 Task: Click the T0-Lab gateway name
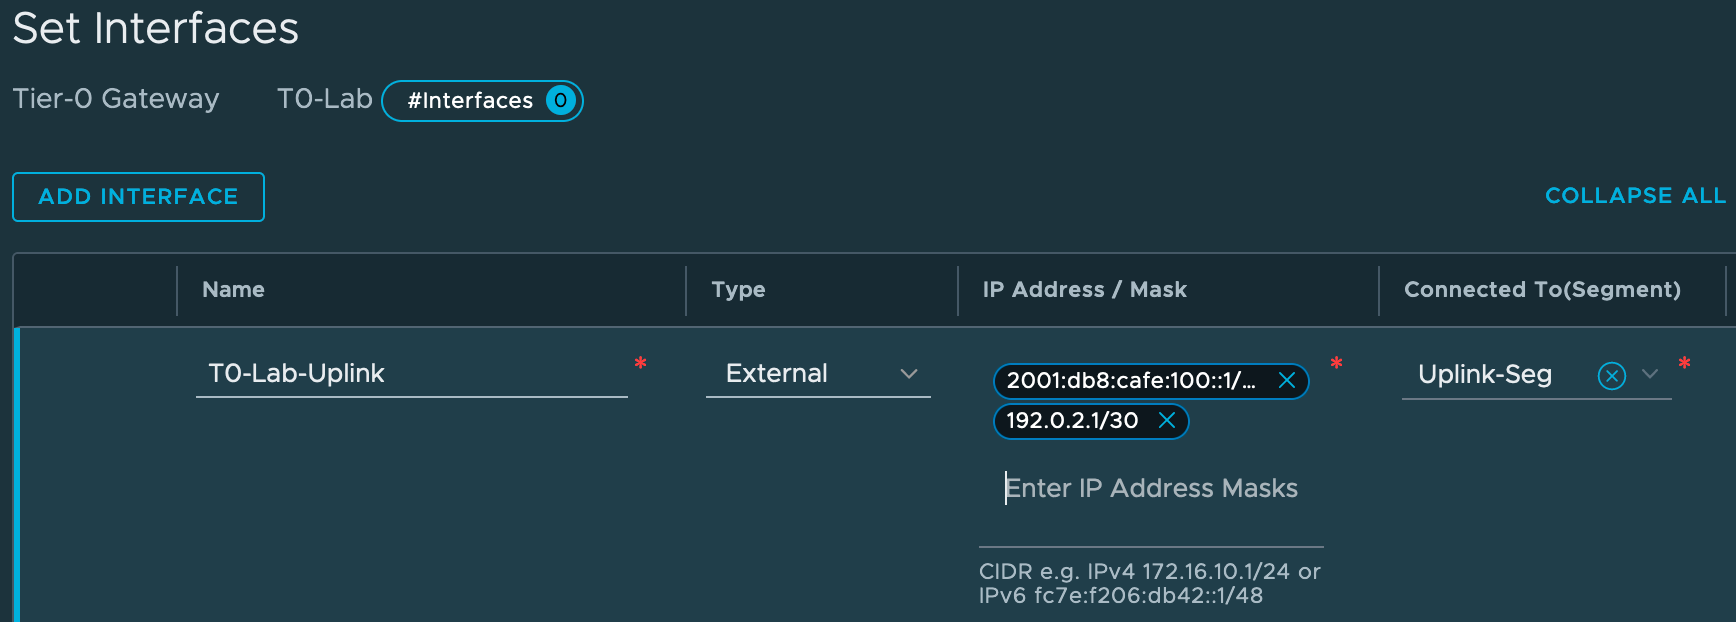click(x=325, y=99)
